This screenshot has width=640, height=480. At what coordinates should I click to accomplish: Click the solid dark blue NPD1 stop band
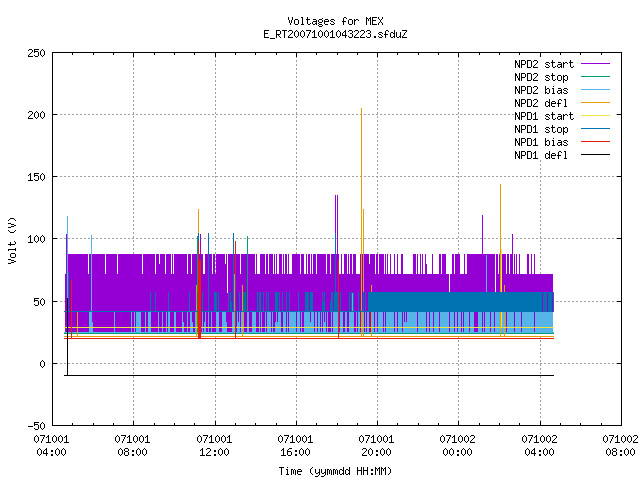(x=455, y=302)
